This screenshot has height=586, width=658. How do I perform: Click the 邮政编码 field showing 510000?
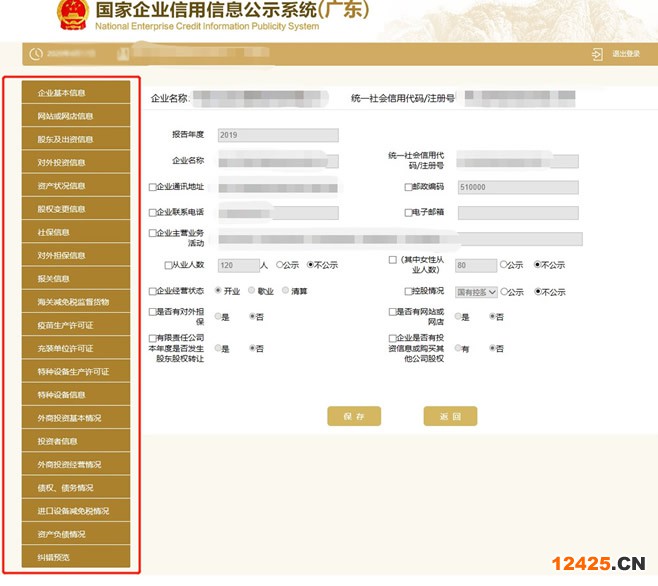click(x=518, y=187)
